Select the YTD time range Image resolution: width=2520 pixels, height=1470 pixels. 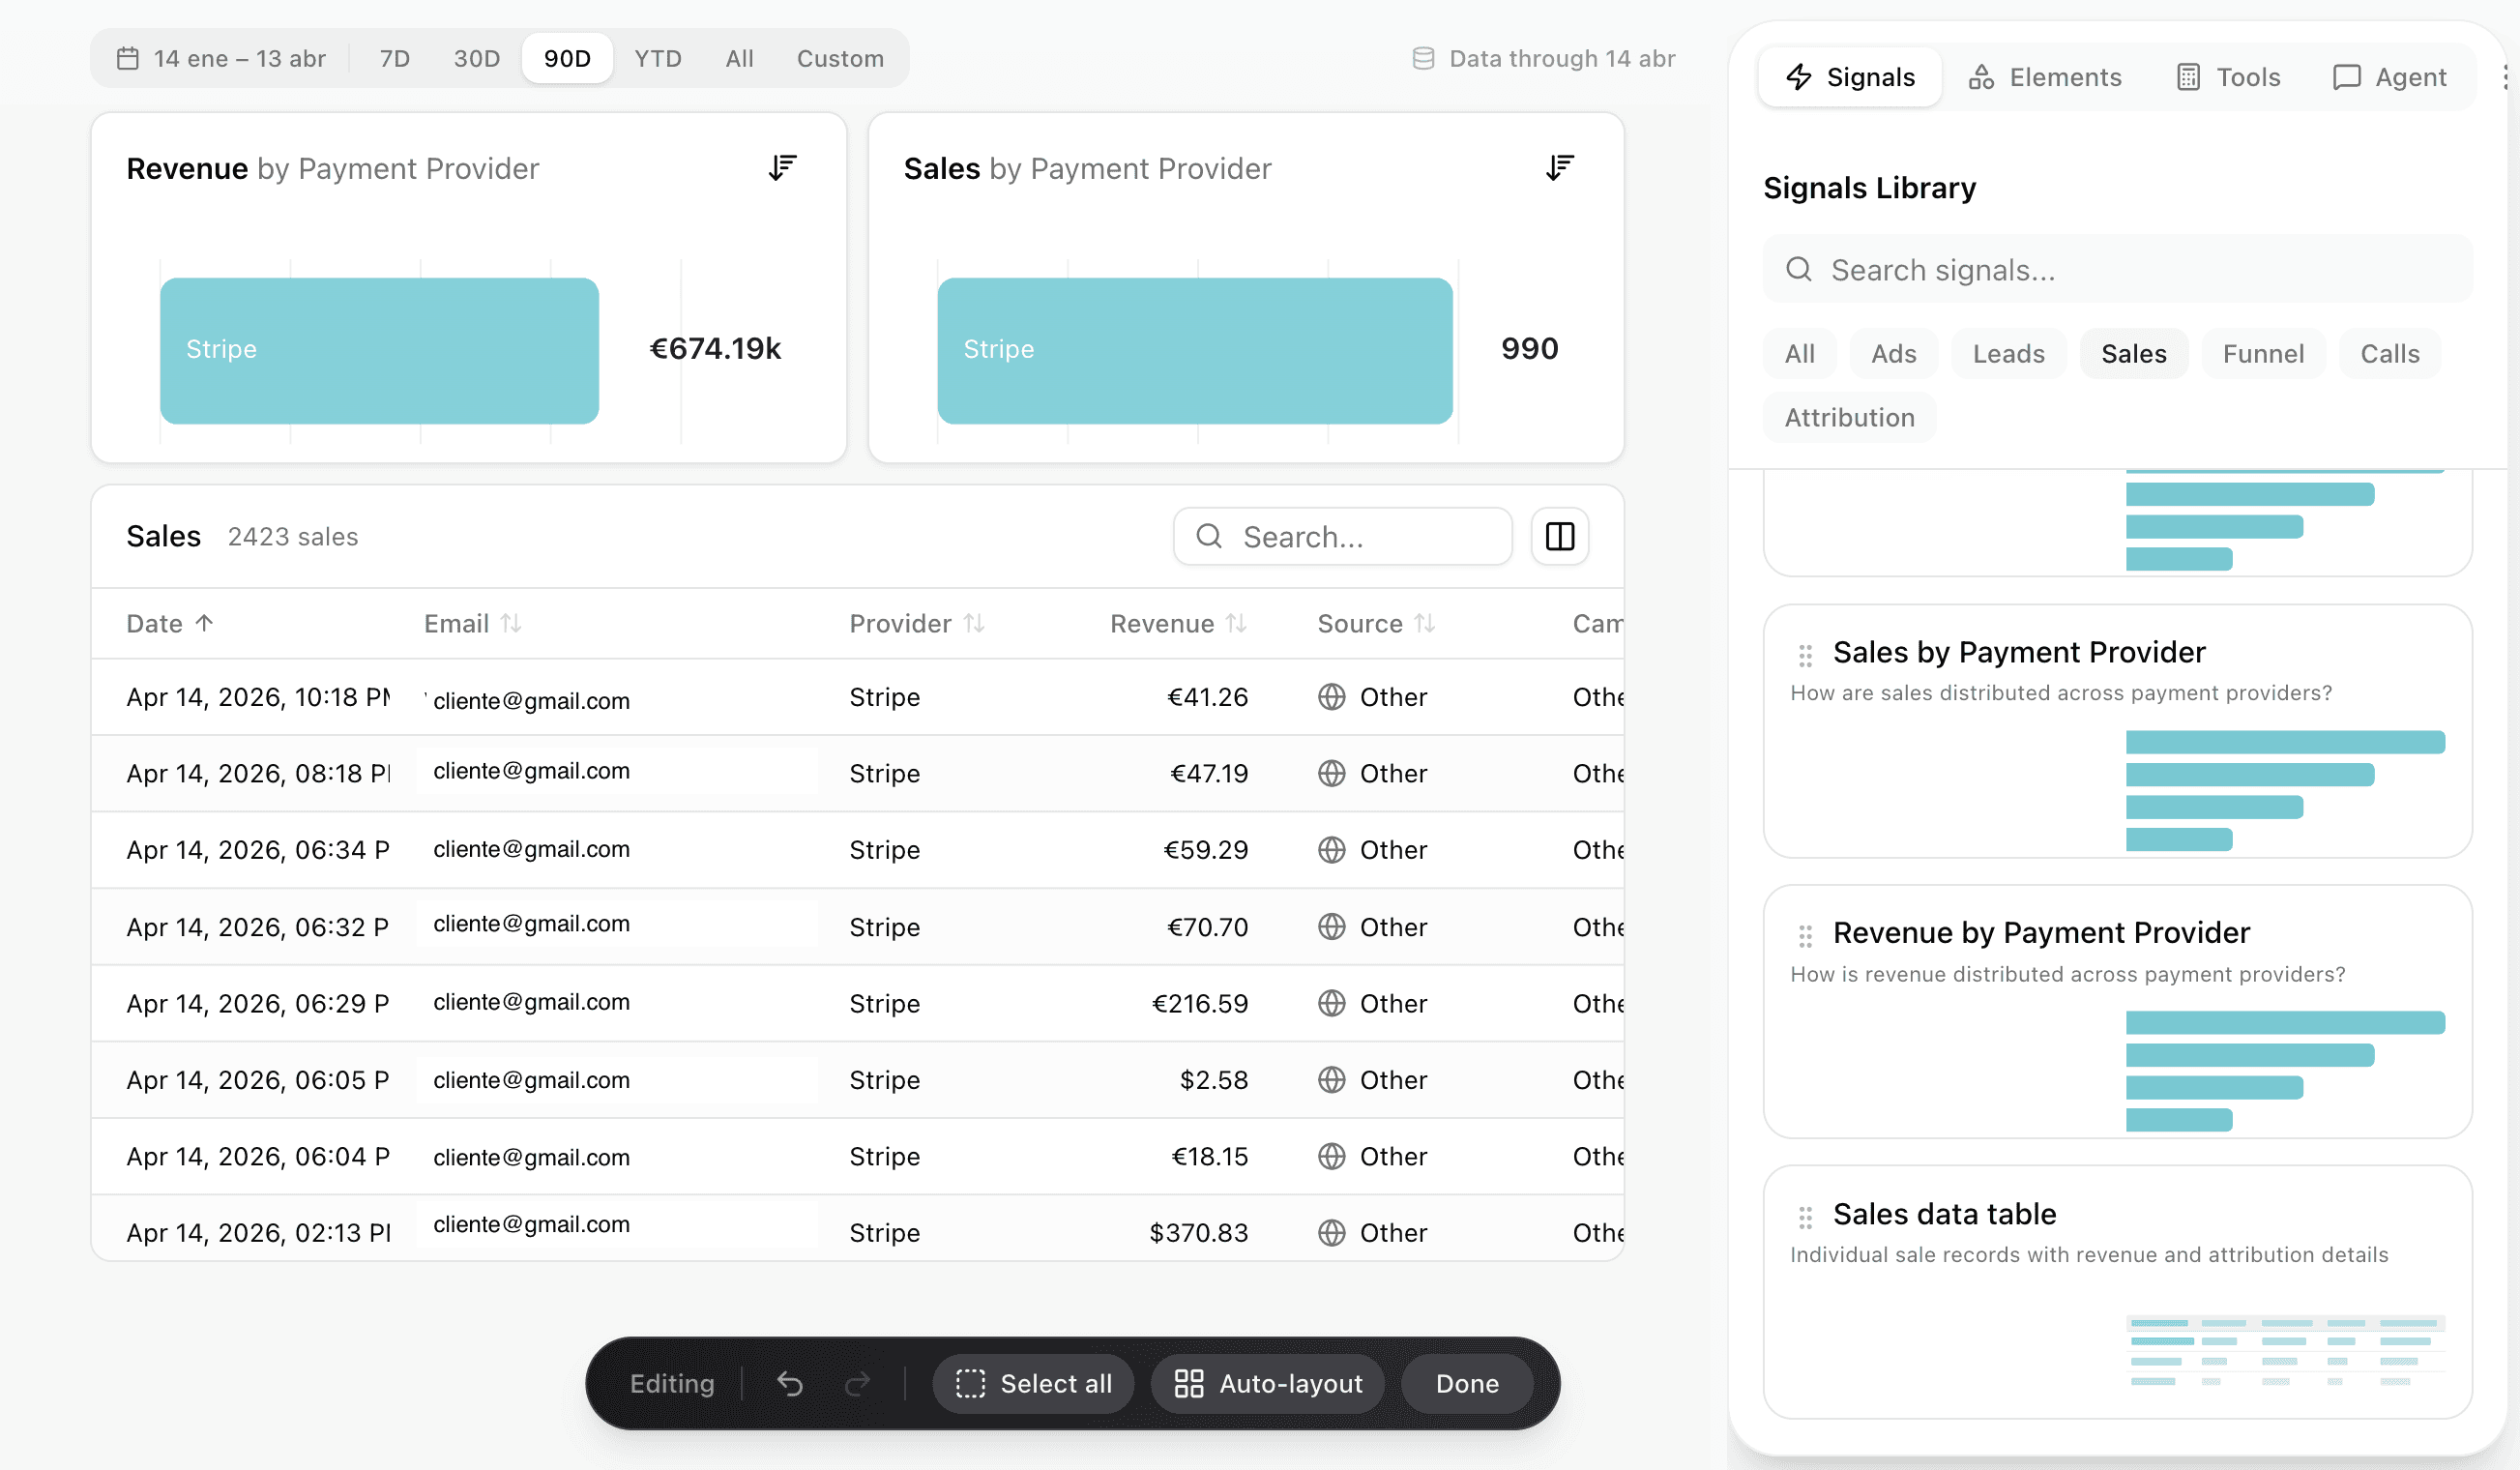(x=657, y=58)
